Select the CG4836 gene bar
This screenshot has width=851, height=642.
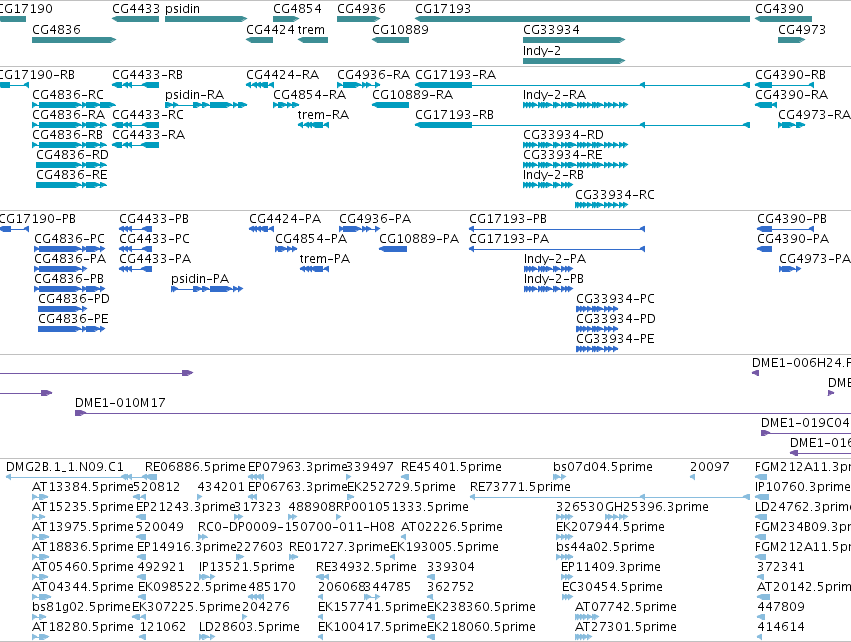(74, 40)
